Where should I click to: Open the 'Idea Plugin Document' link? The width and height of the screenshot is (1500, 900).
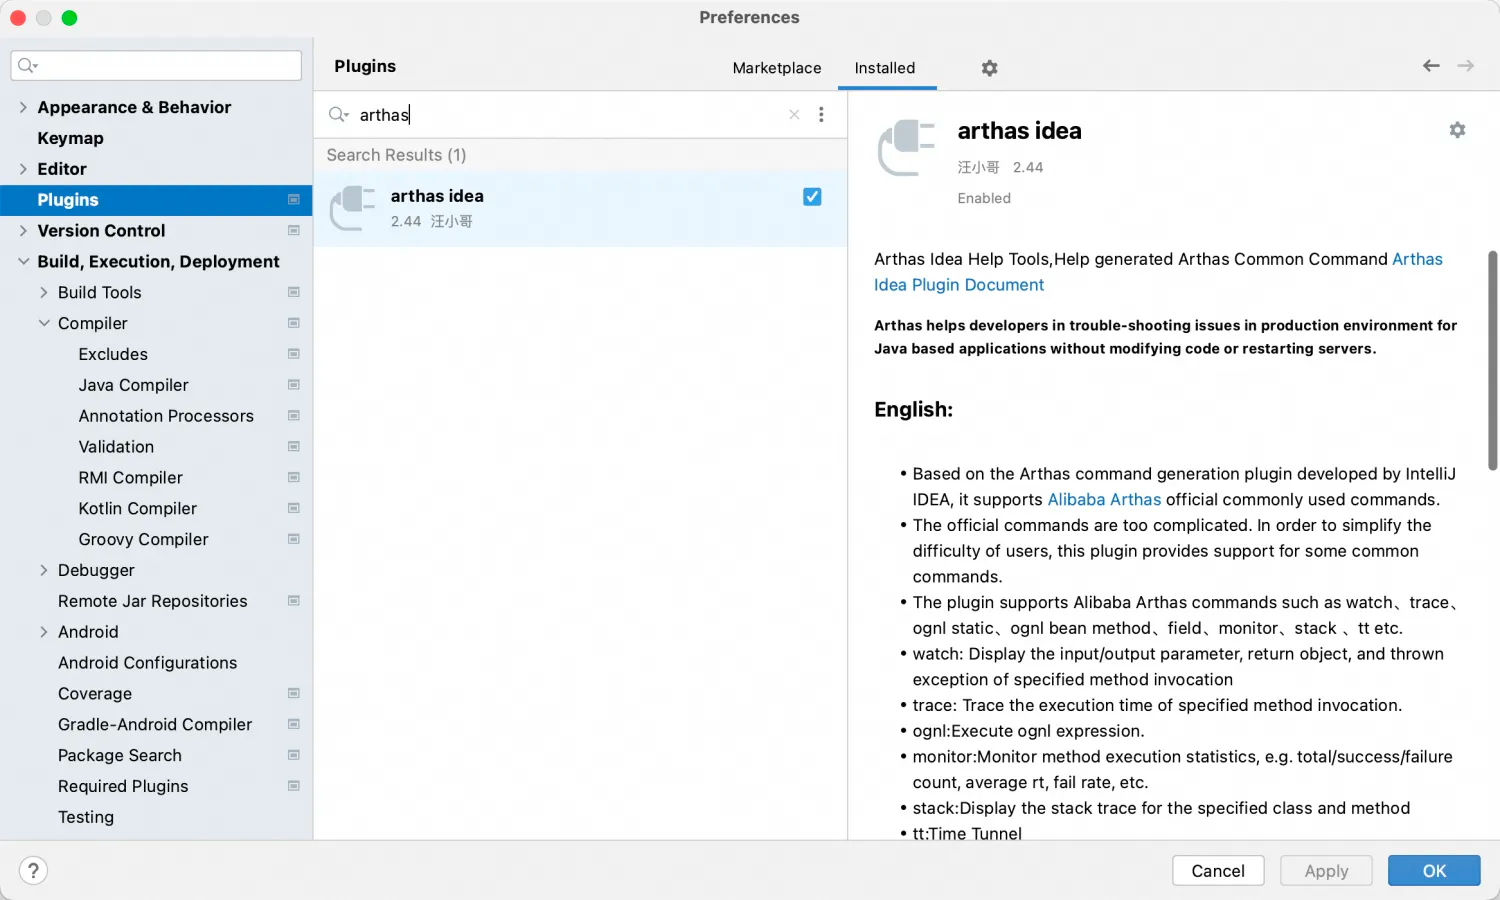[959, 285]
